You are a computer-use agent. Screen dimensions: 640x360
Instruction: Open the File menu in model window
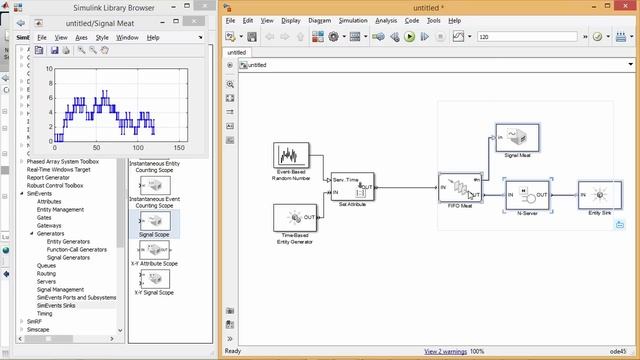click(x=230, y=20)
